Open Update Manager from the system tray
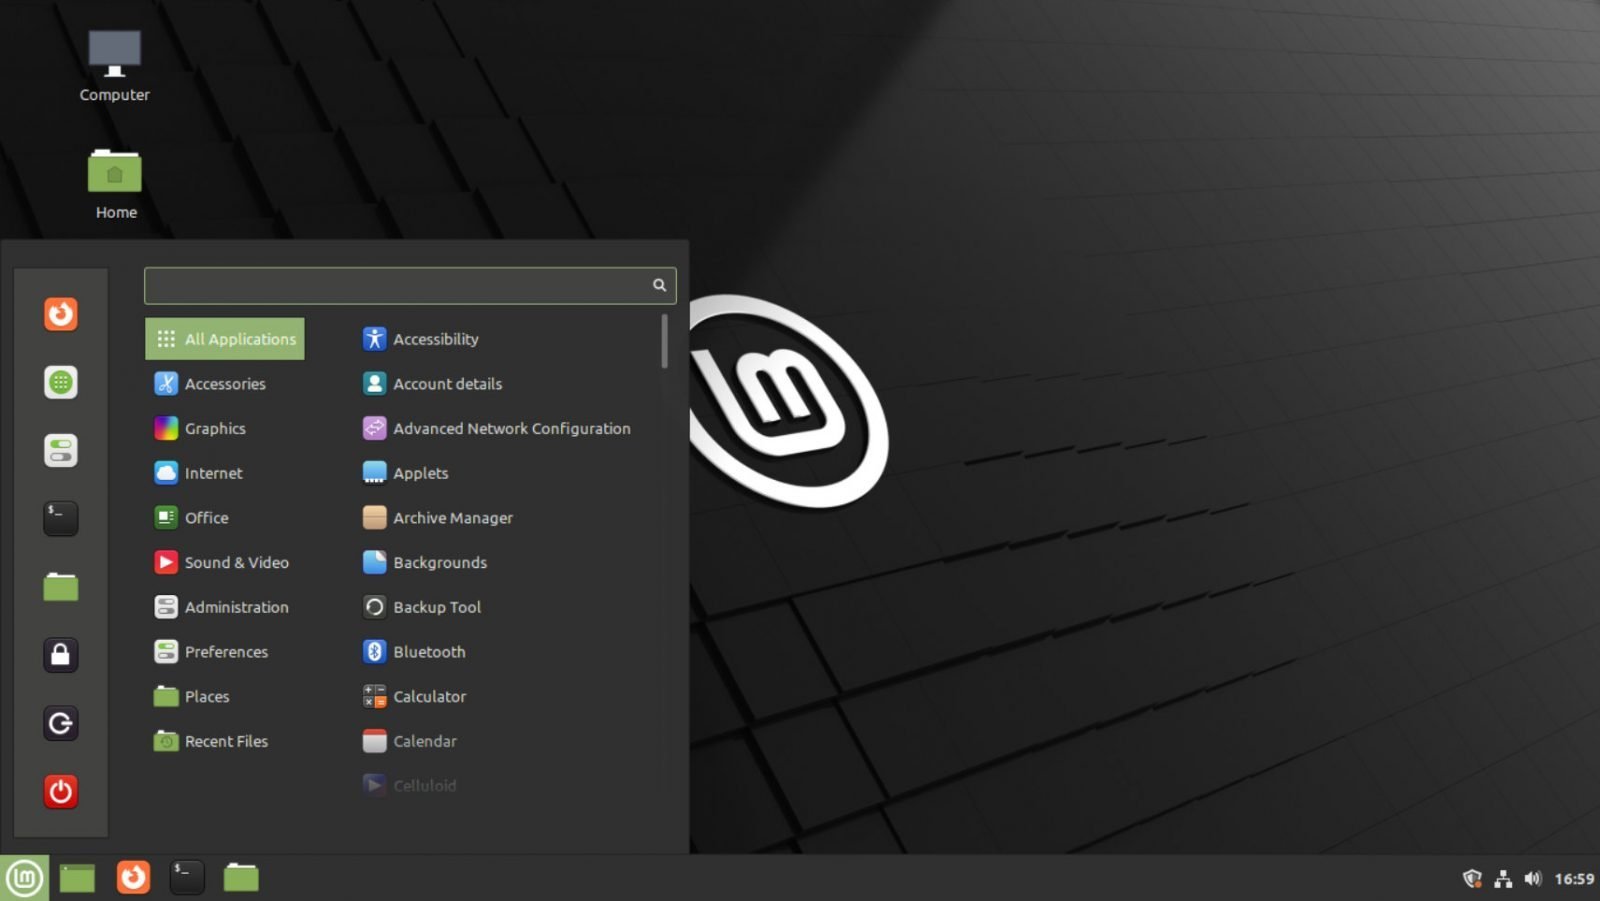Viewport: 1600px width, 901px height. coord(1472,877)
